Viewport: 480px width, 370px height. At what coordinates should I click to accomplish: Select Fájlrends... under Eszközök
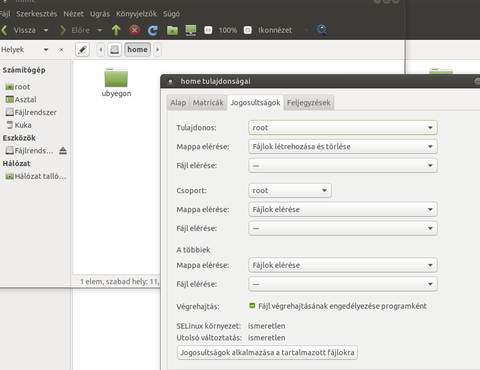pyautogui.click(x=29, y=151)
